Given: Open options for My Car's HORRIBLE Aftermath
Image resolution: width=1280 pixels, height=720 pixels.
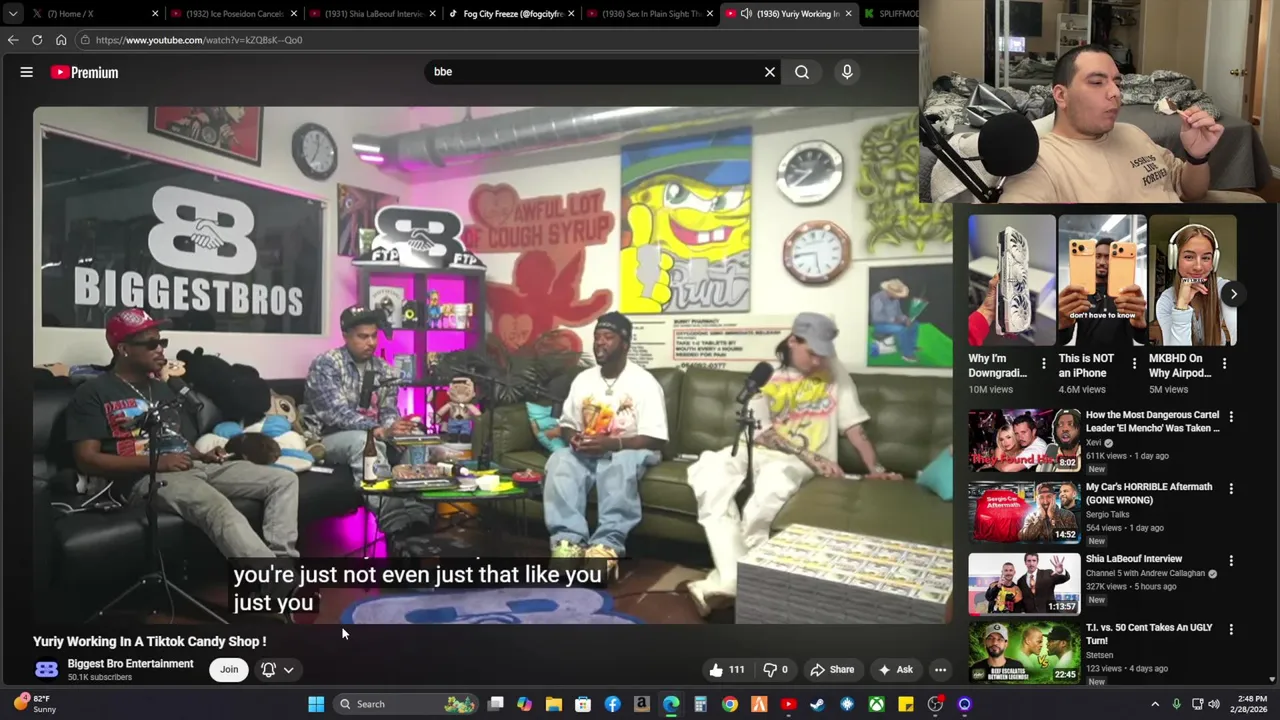Looking at the screenshot, I should click(x=1231, y=488).
